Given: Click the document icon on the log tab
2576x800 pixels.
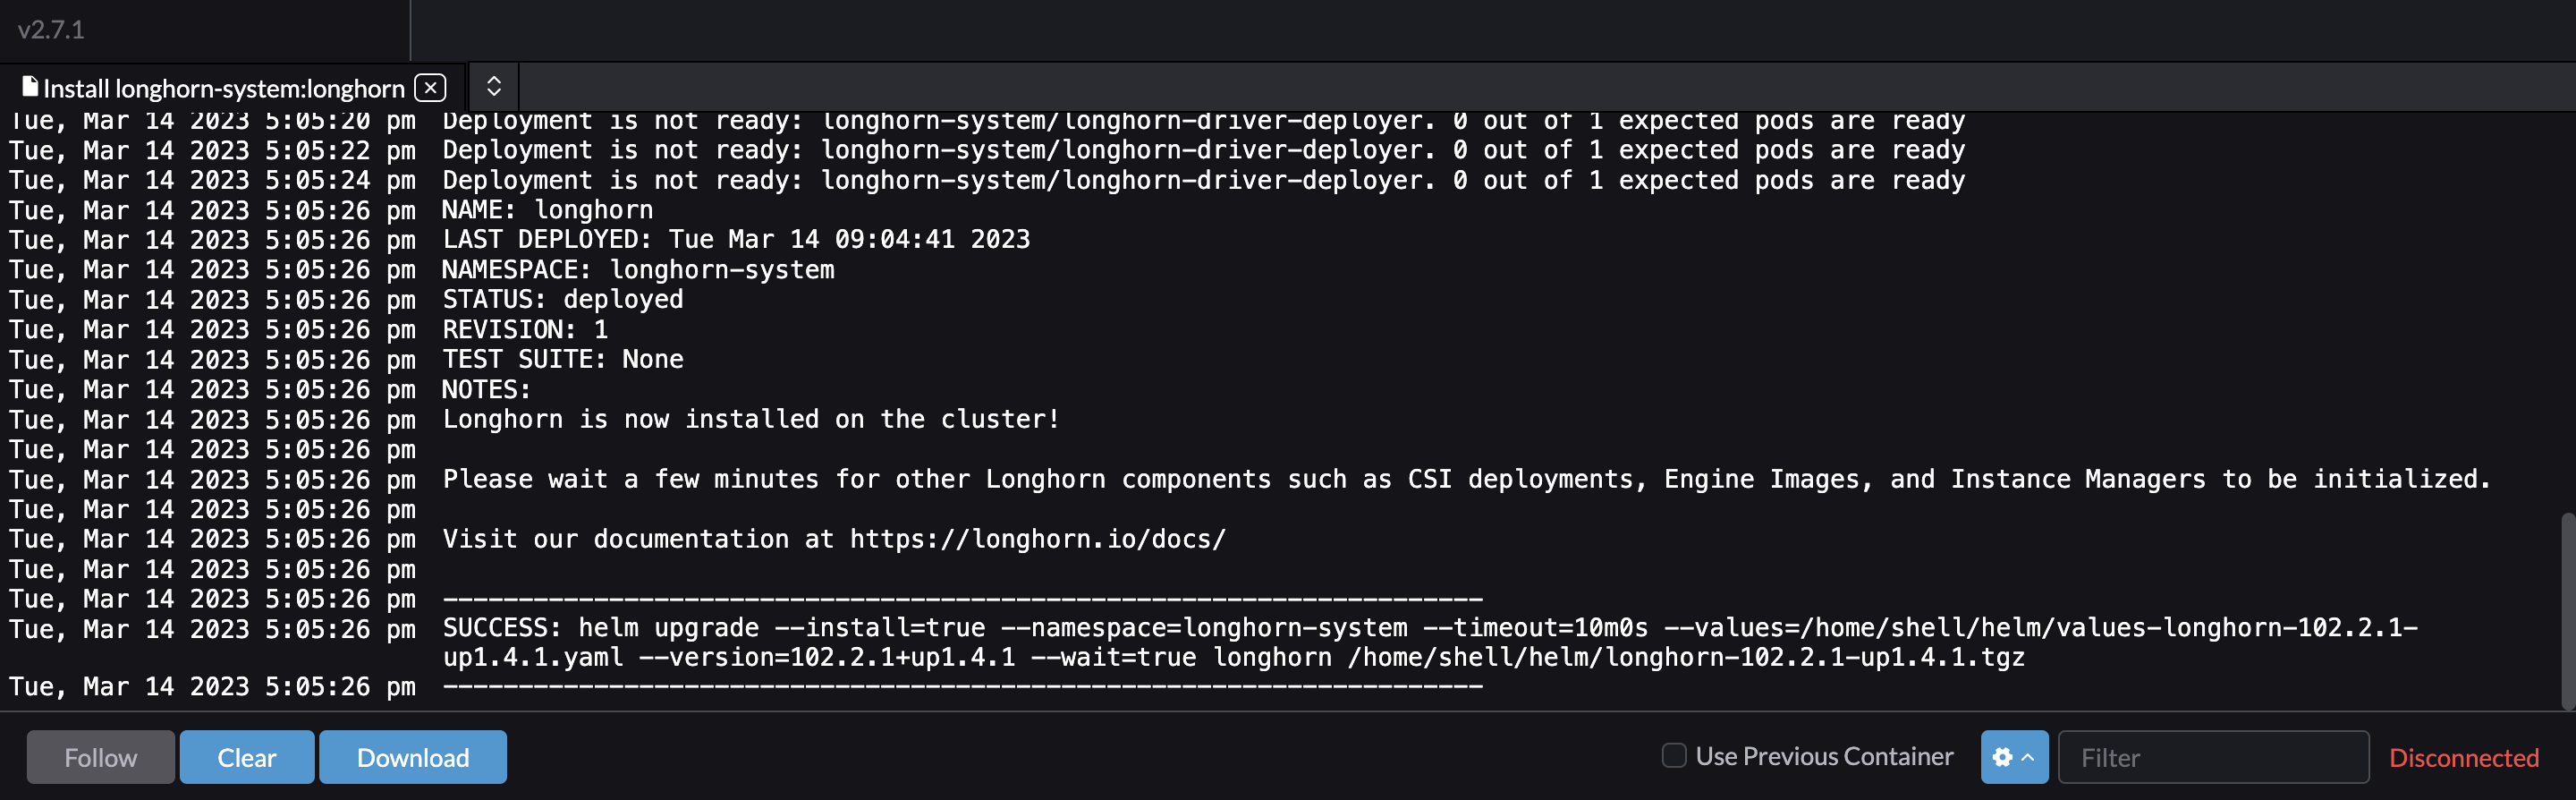Looking at the screenshot, I should click(x=31, y=86).
